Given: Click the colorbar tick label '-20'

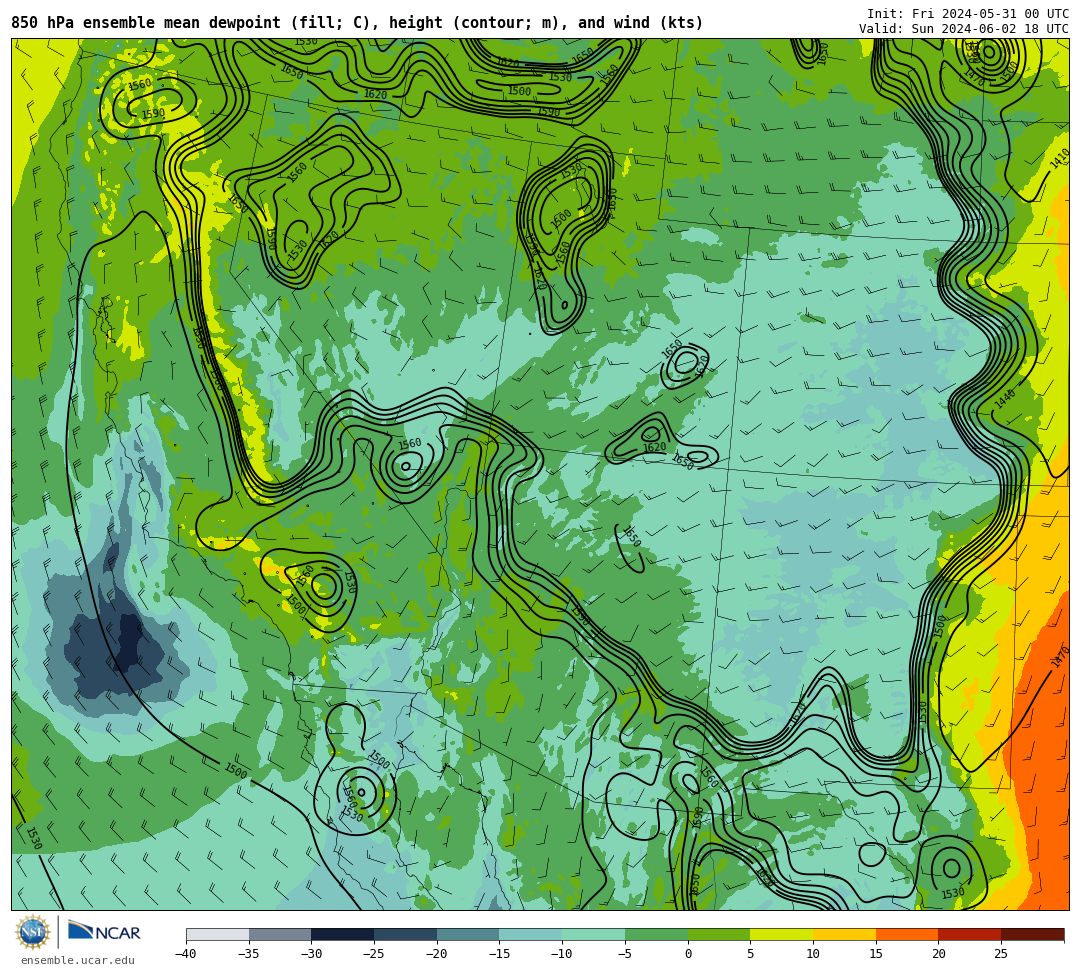Looking at the screenshot, I should pyautogui.click(x=436, y=954).
